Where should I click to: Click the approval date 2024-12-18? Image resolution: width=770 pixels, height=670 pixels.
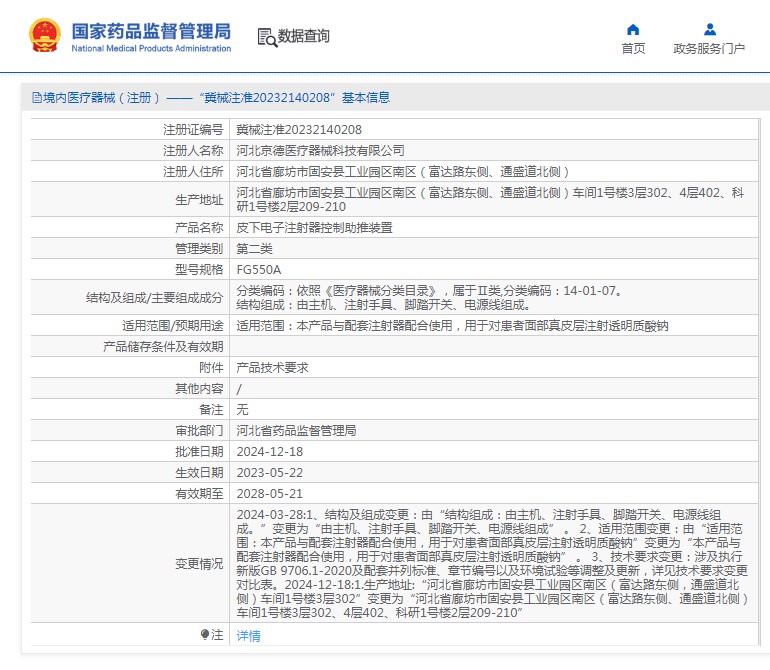[x=267, y=452]
